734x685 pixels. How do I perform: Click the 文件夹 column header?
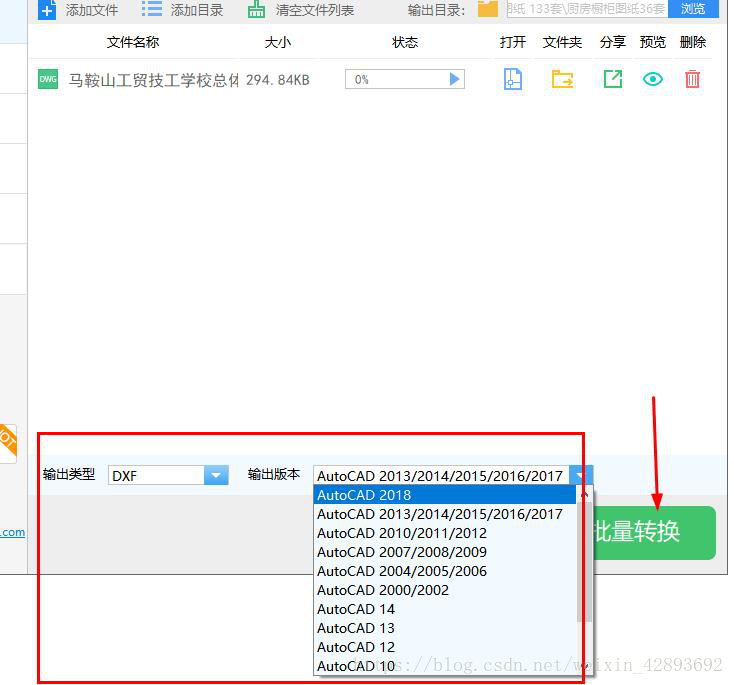pos(562,42)
